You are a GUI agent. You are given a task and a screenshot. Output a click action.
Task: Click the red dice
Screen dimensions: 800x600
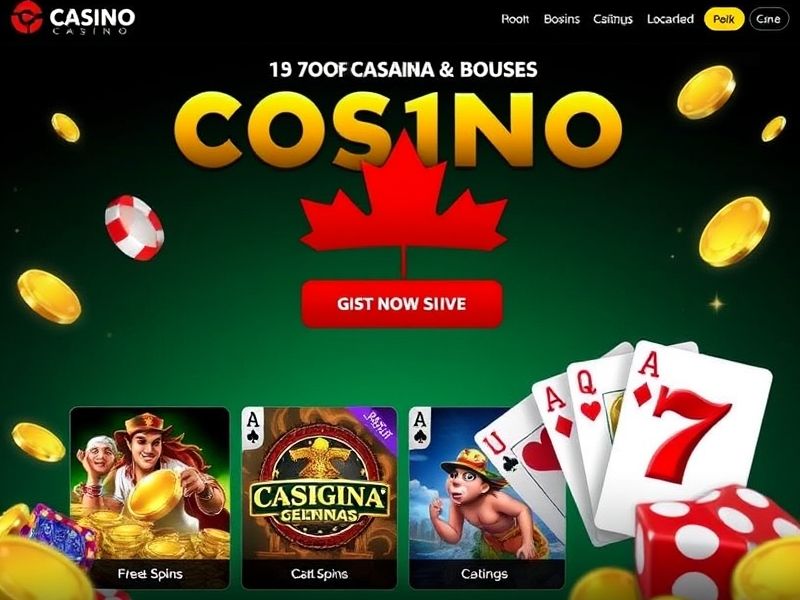pos(714,543)
